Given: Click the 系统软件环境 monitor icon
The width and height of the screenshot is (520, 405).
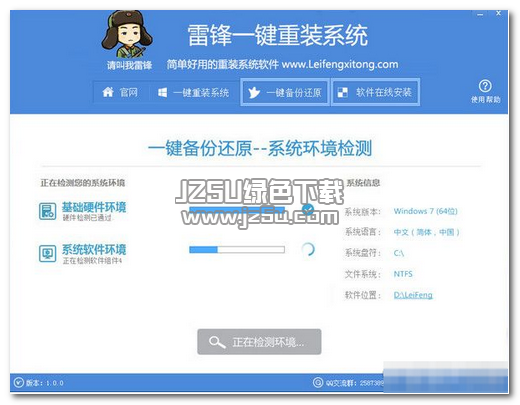Looking at the screenshot, I should [47, 254].
